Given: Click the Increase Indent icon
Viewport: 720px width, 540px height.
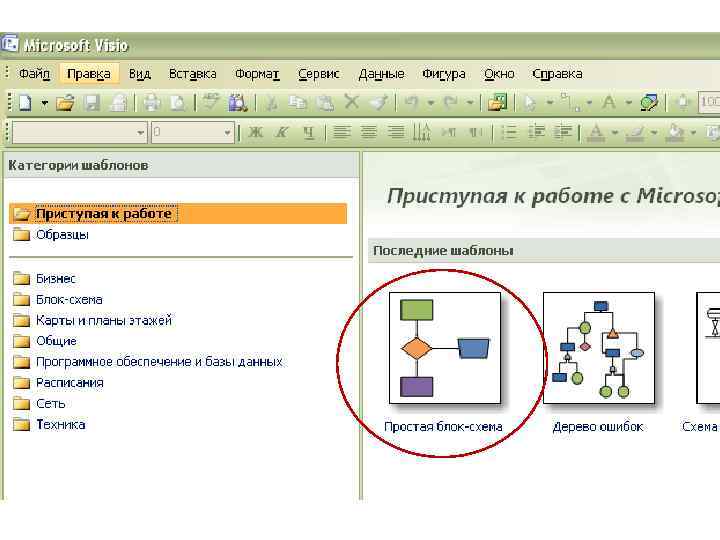Looking at the screenshot, I should (x=562, y=133).
